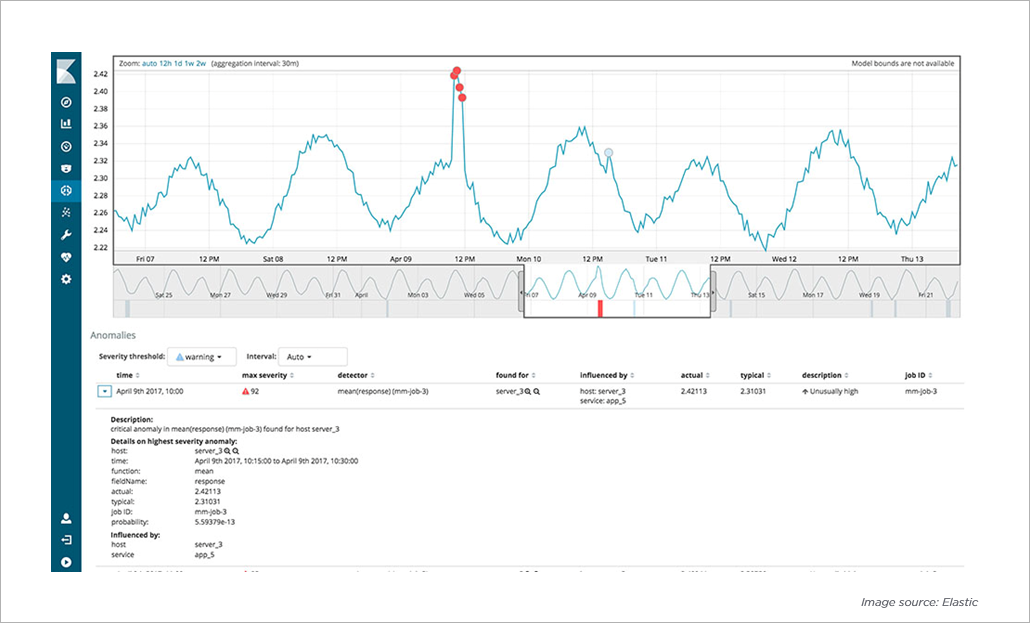Open the Visualize section
Screen dimensions: 1030x623
pyautogui.click(x=66, y=124)
